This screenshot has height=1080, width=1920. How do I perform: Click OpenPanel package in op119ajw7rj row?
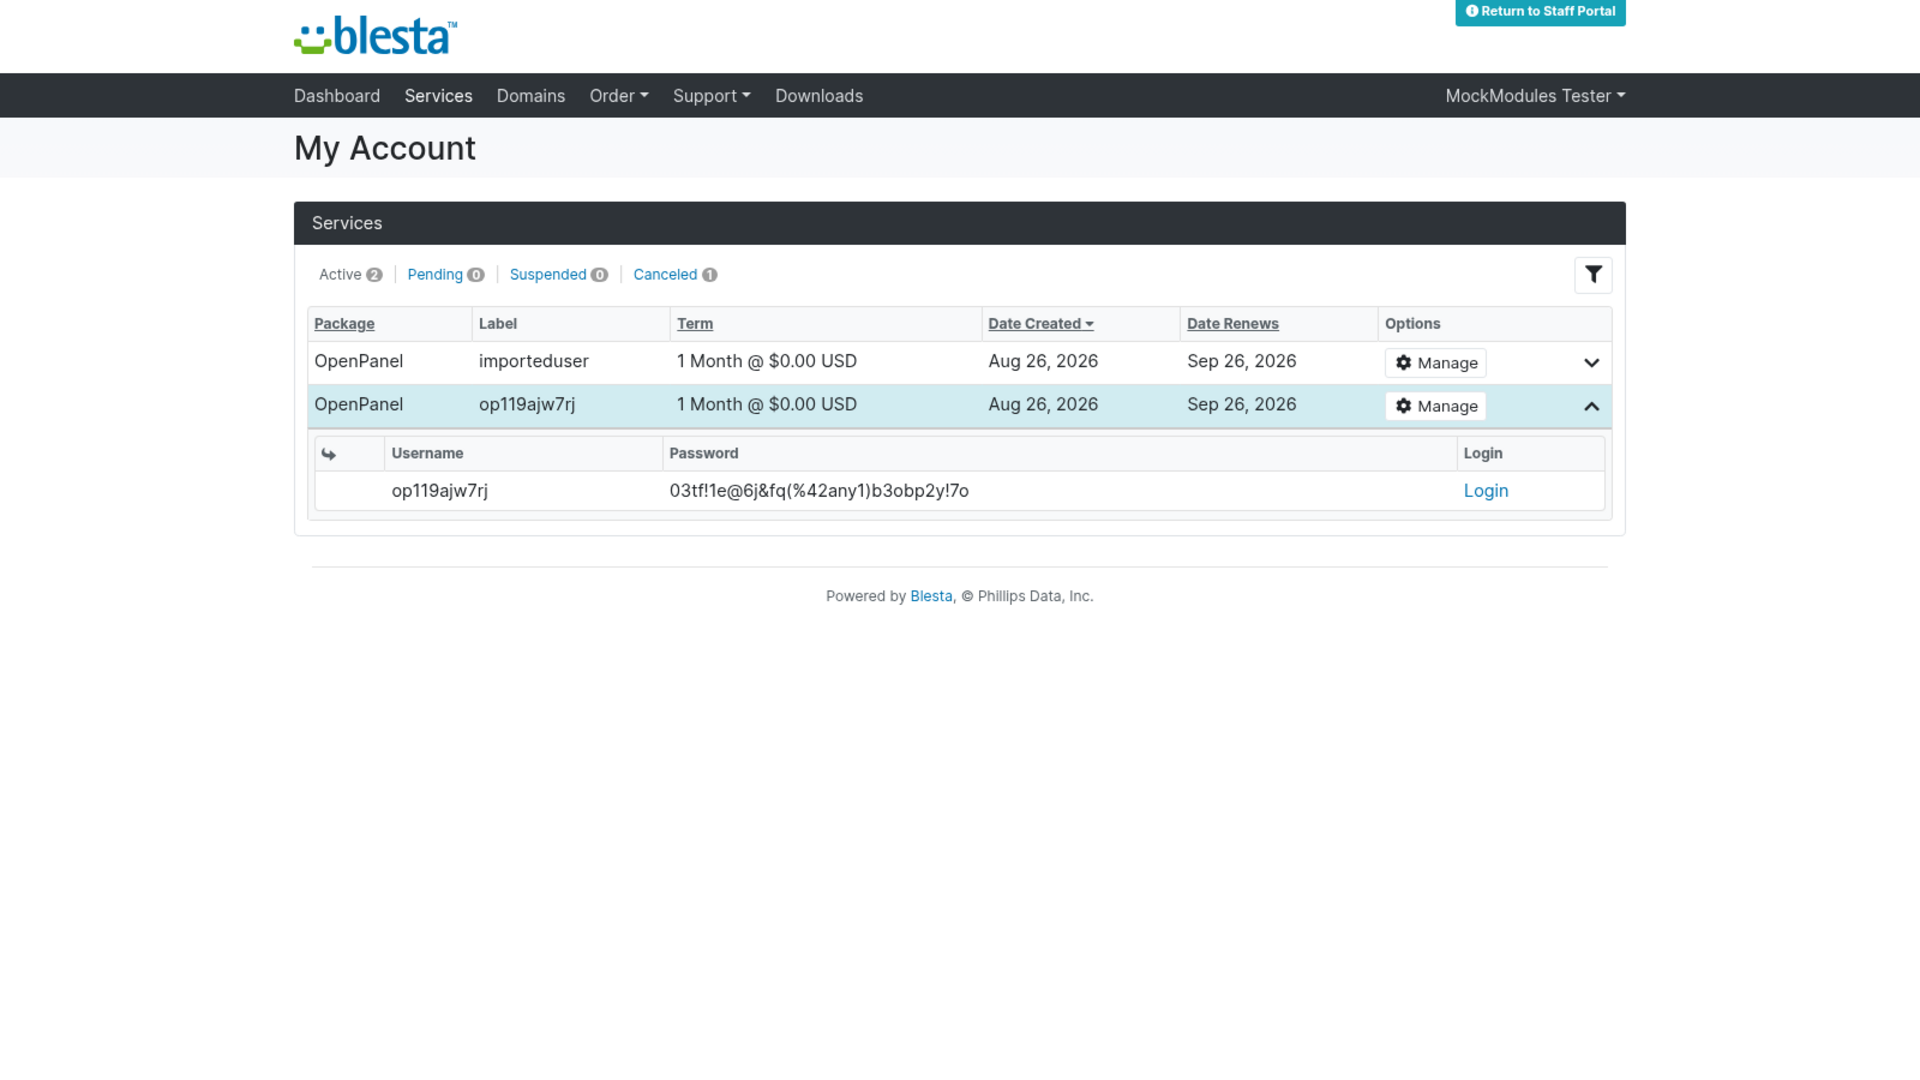[x=358, y=404]
